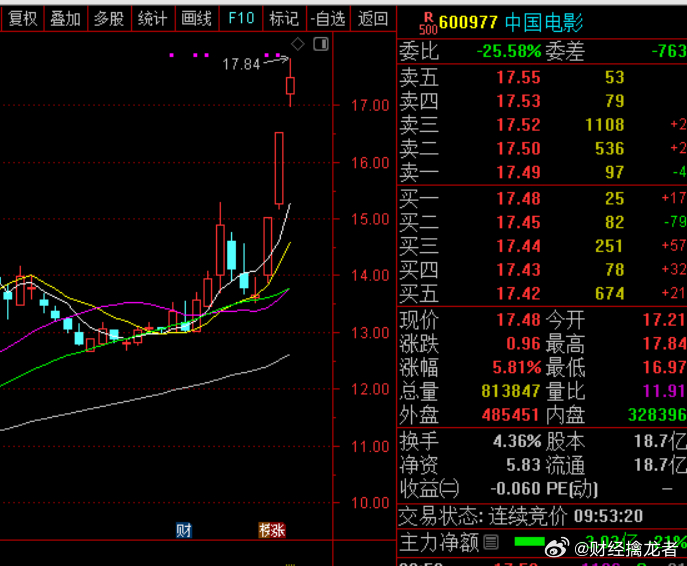This screenshot has height=566, width=687.
Task: Click the 15.00 price axis label
Action: 370,219
